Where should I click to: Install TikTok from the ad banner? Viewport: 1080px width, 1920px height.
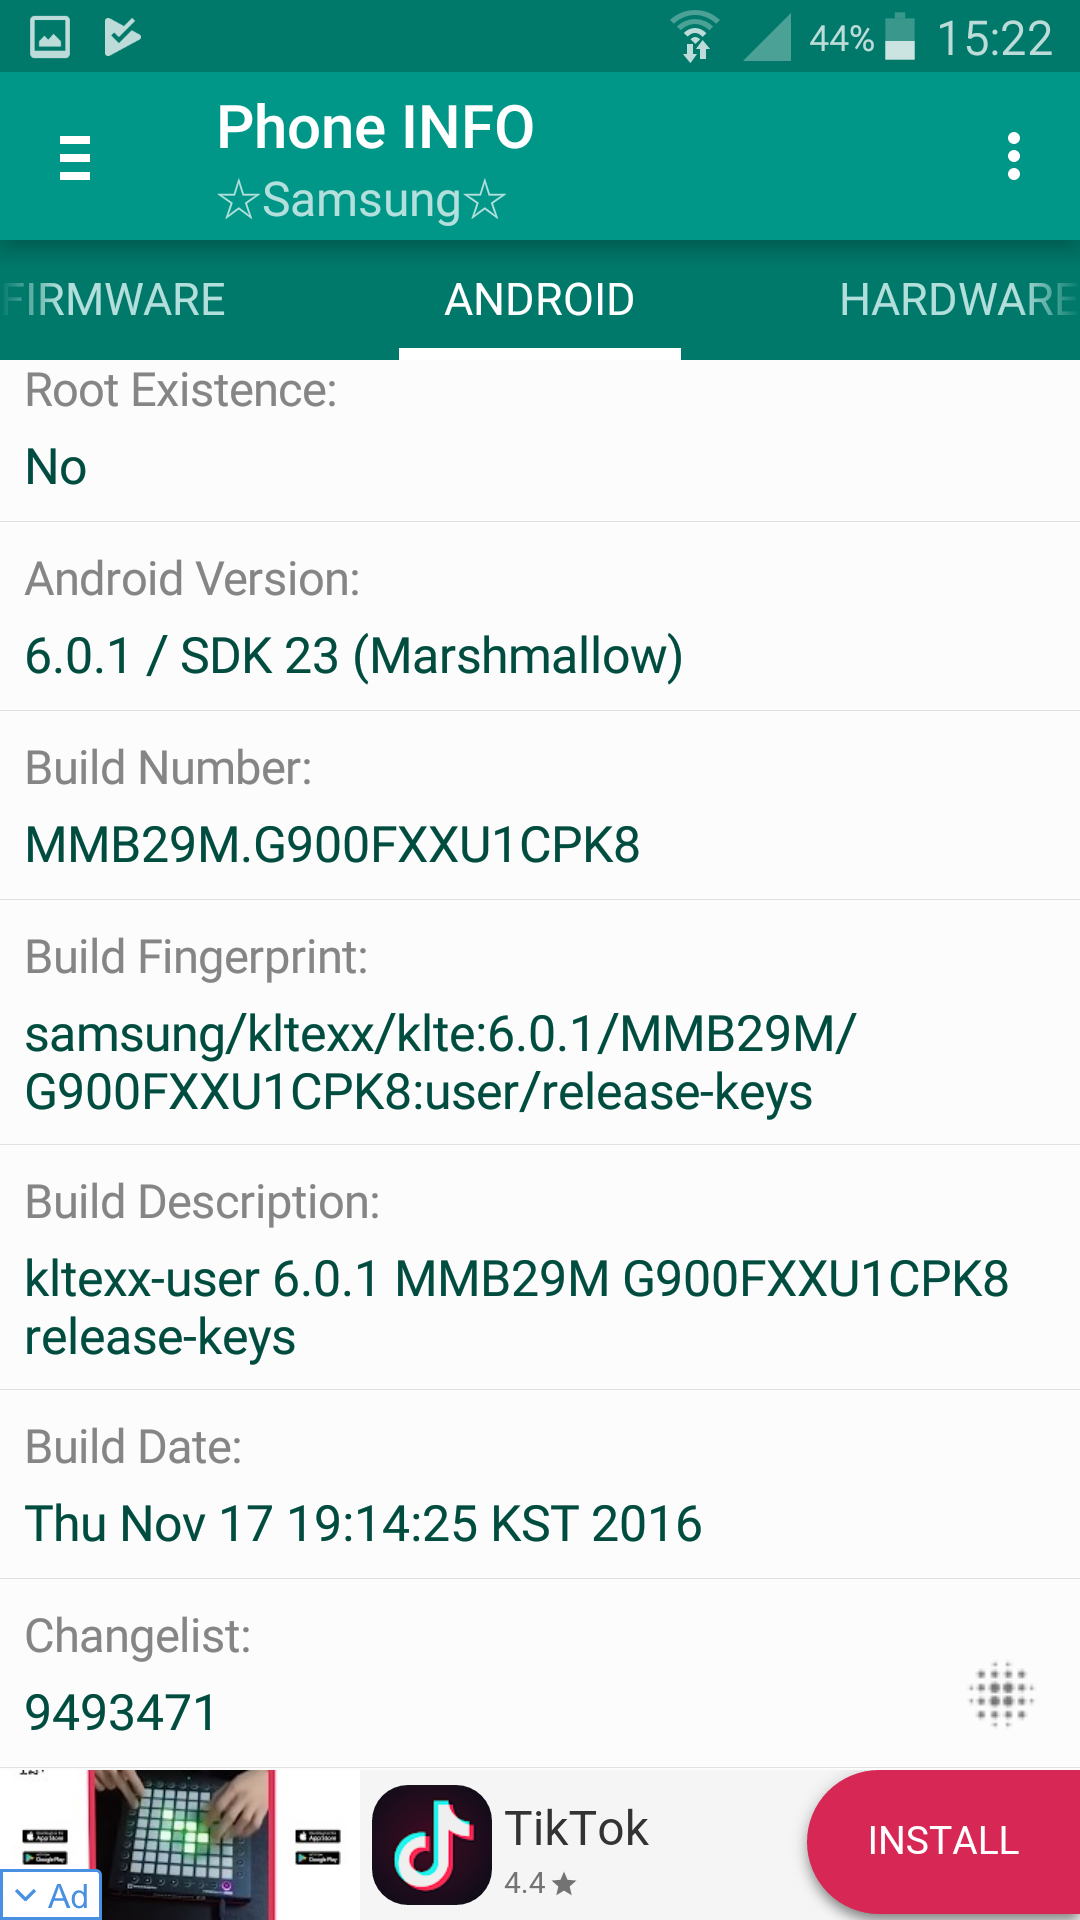pos(944,1841)
